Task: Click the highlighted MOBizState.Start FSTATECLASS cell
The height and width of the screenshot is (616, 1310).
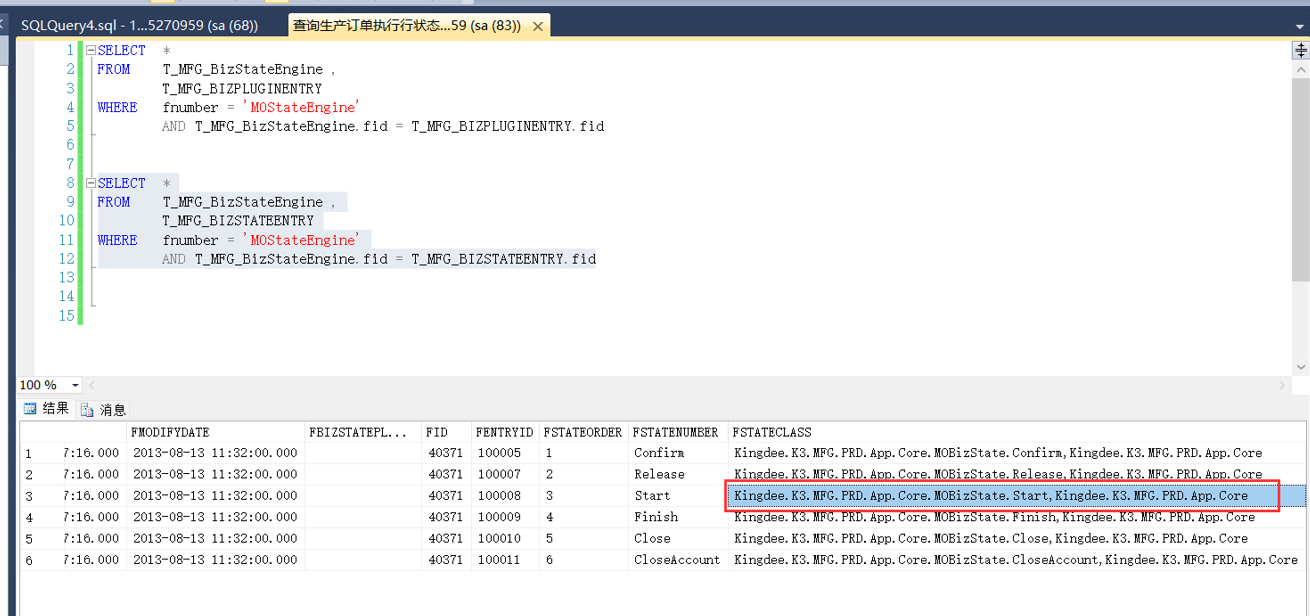Action: [1015, 496]
